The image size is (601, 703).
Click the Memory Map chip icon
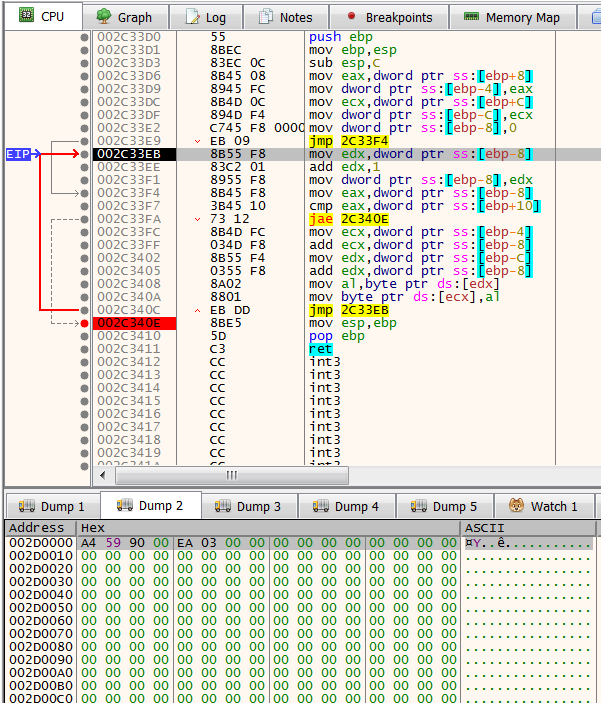[471, 17]
